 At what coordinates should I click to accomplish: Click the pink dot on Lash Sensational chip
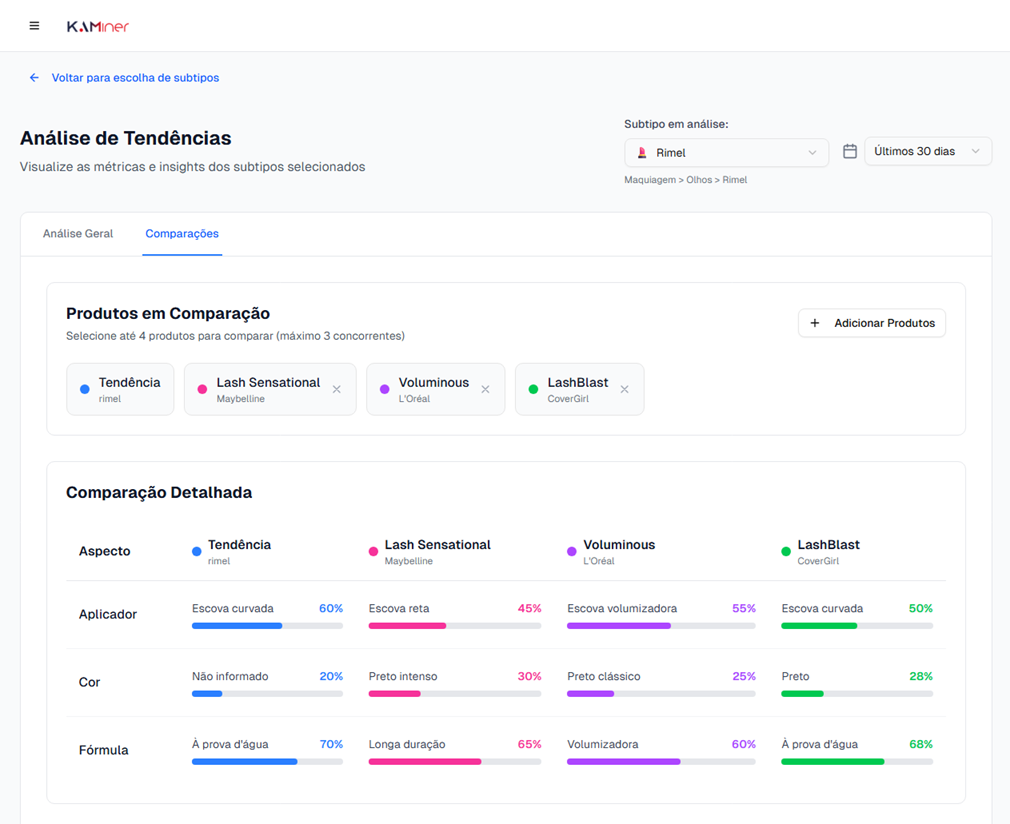203,390
